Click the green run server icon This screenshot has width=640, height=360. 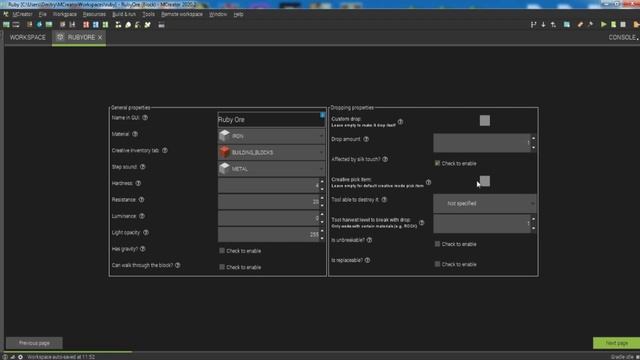613,24
